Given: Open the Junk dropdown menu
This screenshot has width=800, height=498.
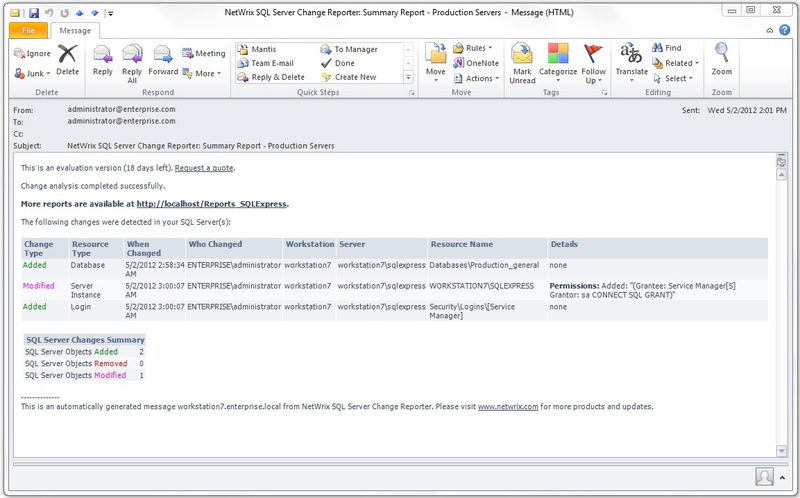Looking at the screenshot, I should coord(32,73).
